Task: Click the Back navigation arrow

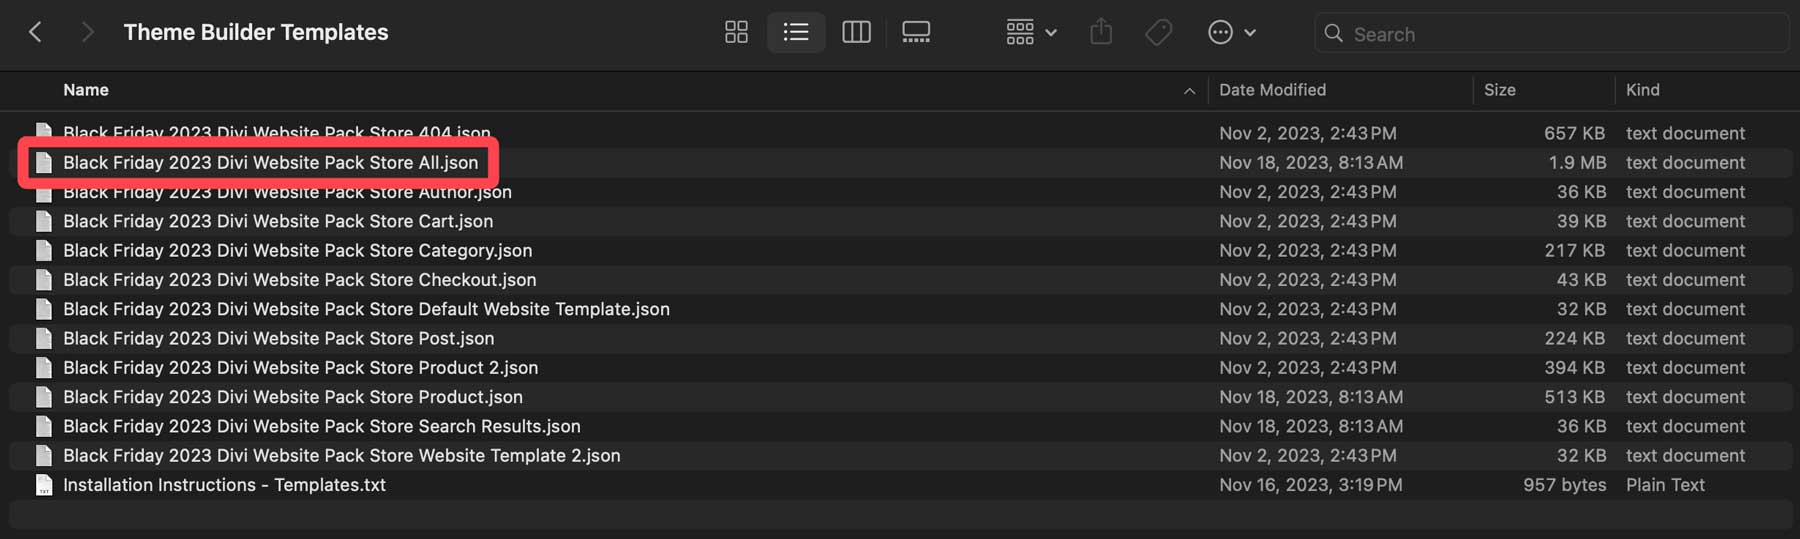Action: click(x=36, y=33)
